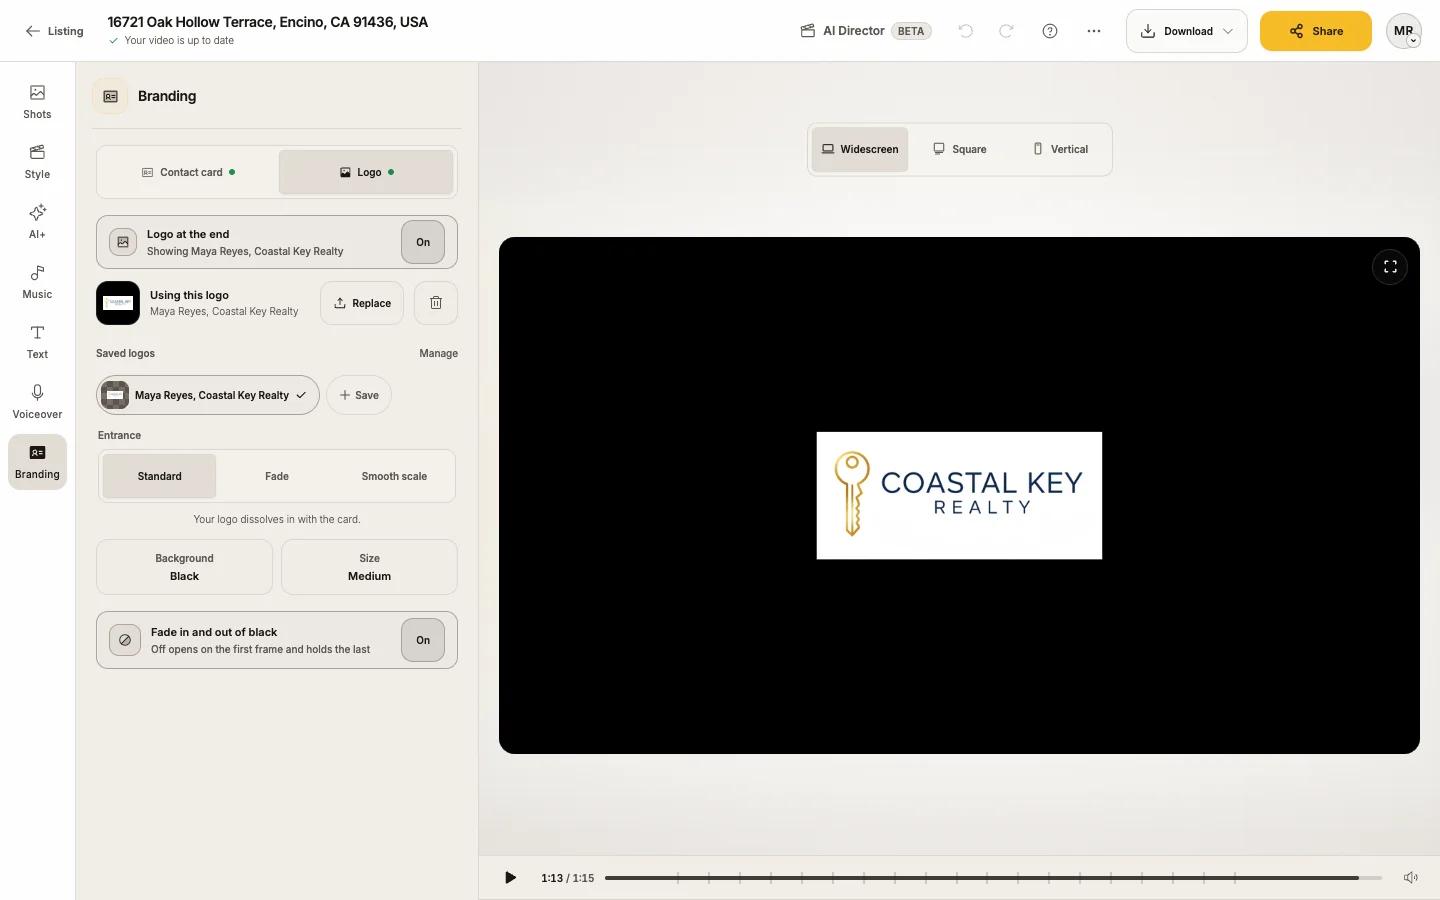Click the redo arrow icon

click(x=1007, y=31)
